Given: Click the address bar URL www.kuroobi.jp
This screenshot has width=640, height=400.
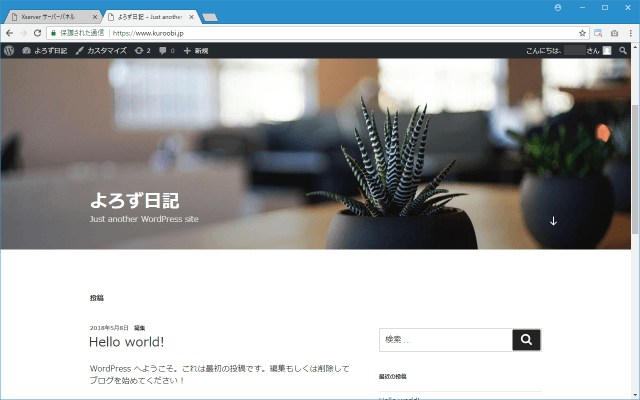Looking at the screenshot, I should point(148,33).
